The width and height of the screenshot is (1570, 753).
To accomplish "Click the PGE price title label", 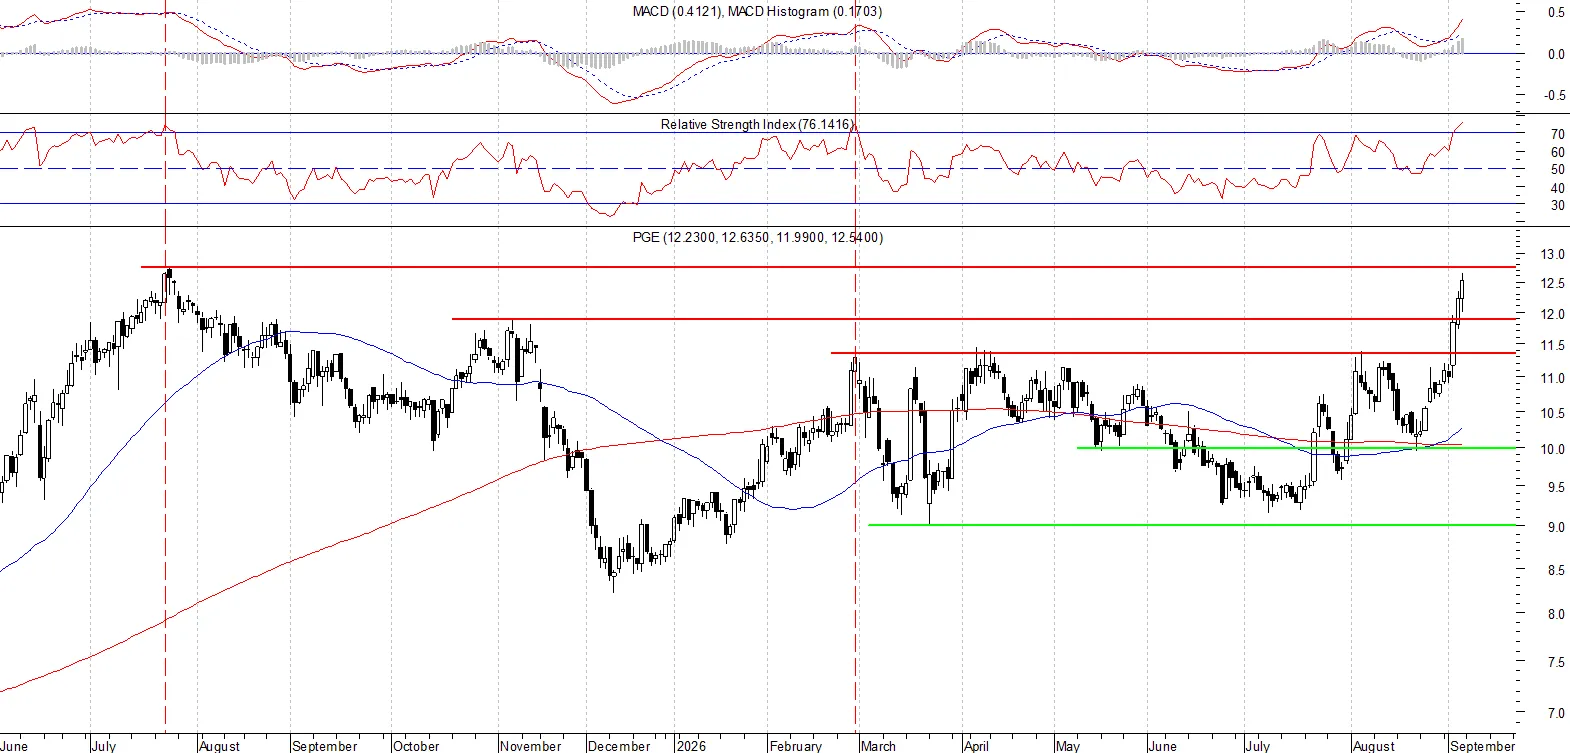I will pyautogui.click(x=757, y=237).
